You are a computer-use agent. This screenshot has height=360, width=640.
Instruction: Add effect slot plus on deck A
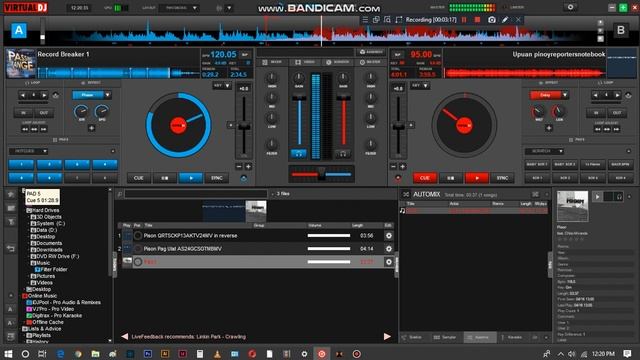pyautogui.click(x=91, y=128)
